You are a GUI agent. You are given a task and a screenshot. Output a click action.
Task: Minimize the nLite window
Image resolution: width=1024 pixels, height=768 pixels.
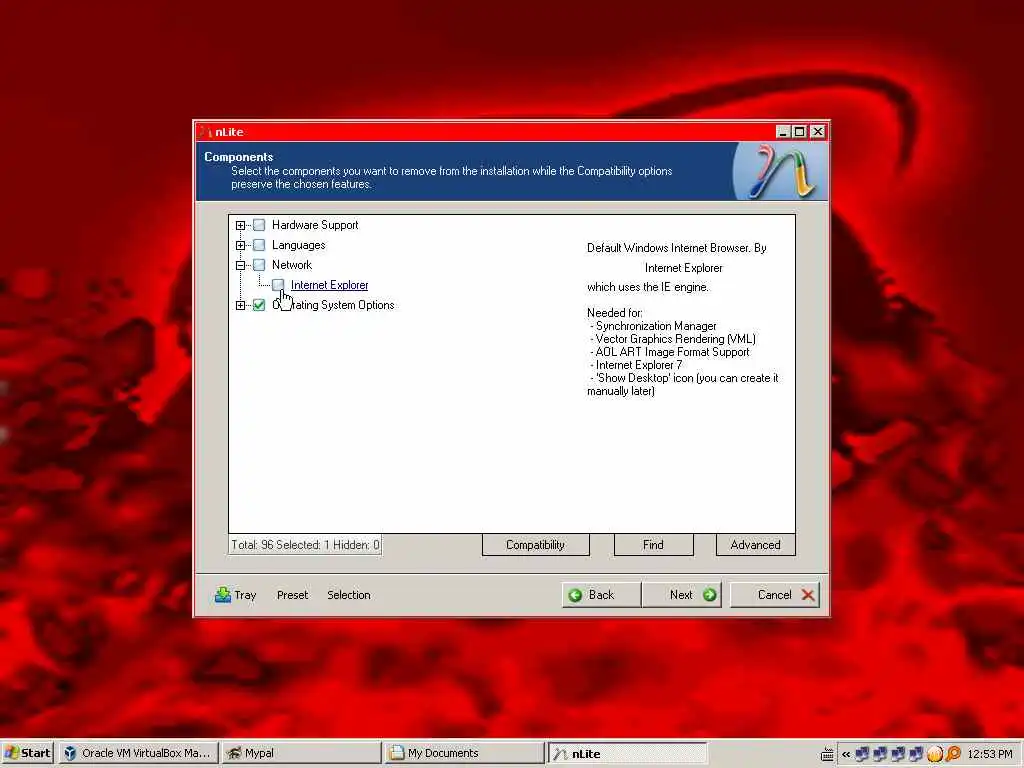coord(783,132)
